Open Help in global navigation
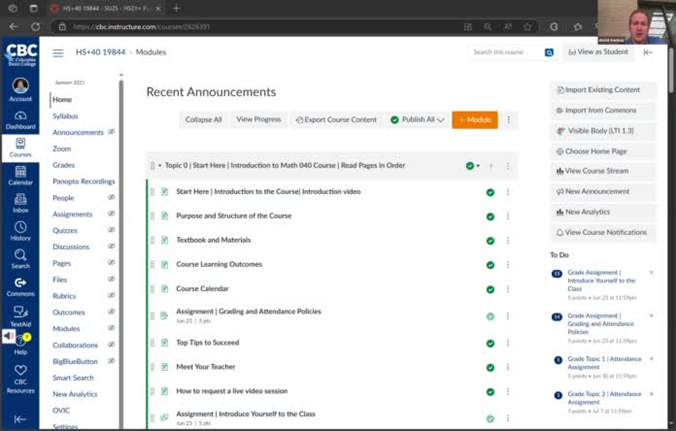The width and height of the screenshot is (676, 431). (20, 346)
